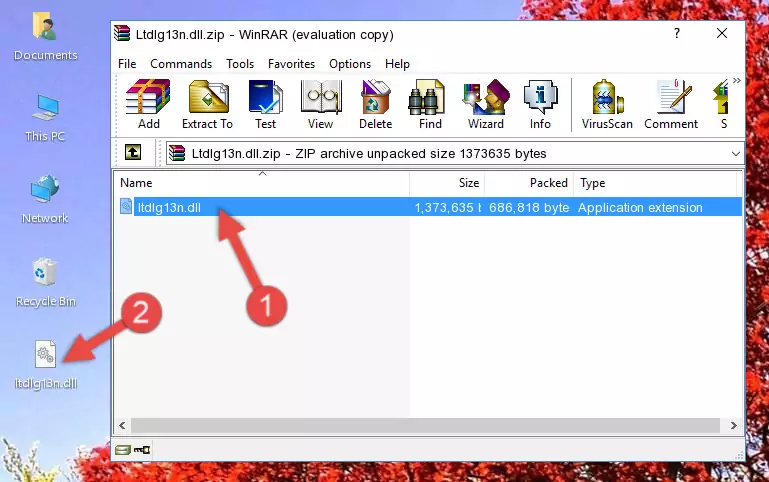Select the ltdlg13n.dll row name

pos(169,207)
